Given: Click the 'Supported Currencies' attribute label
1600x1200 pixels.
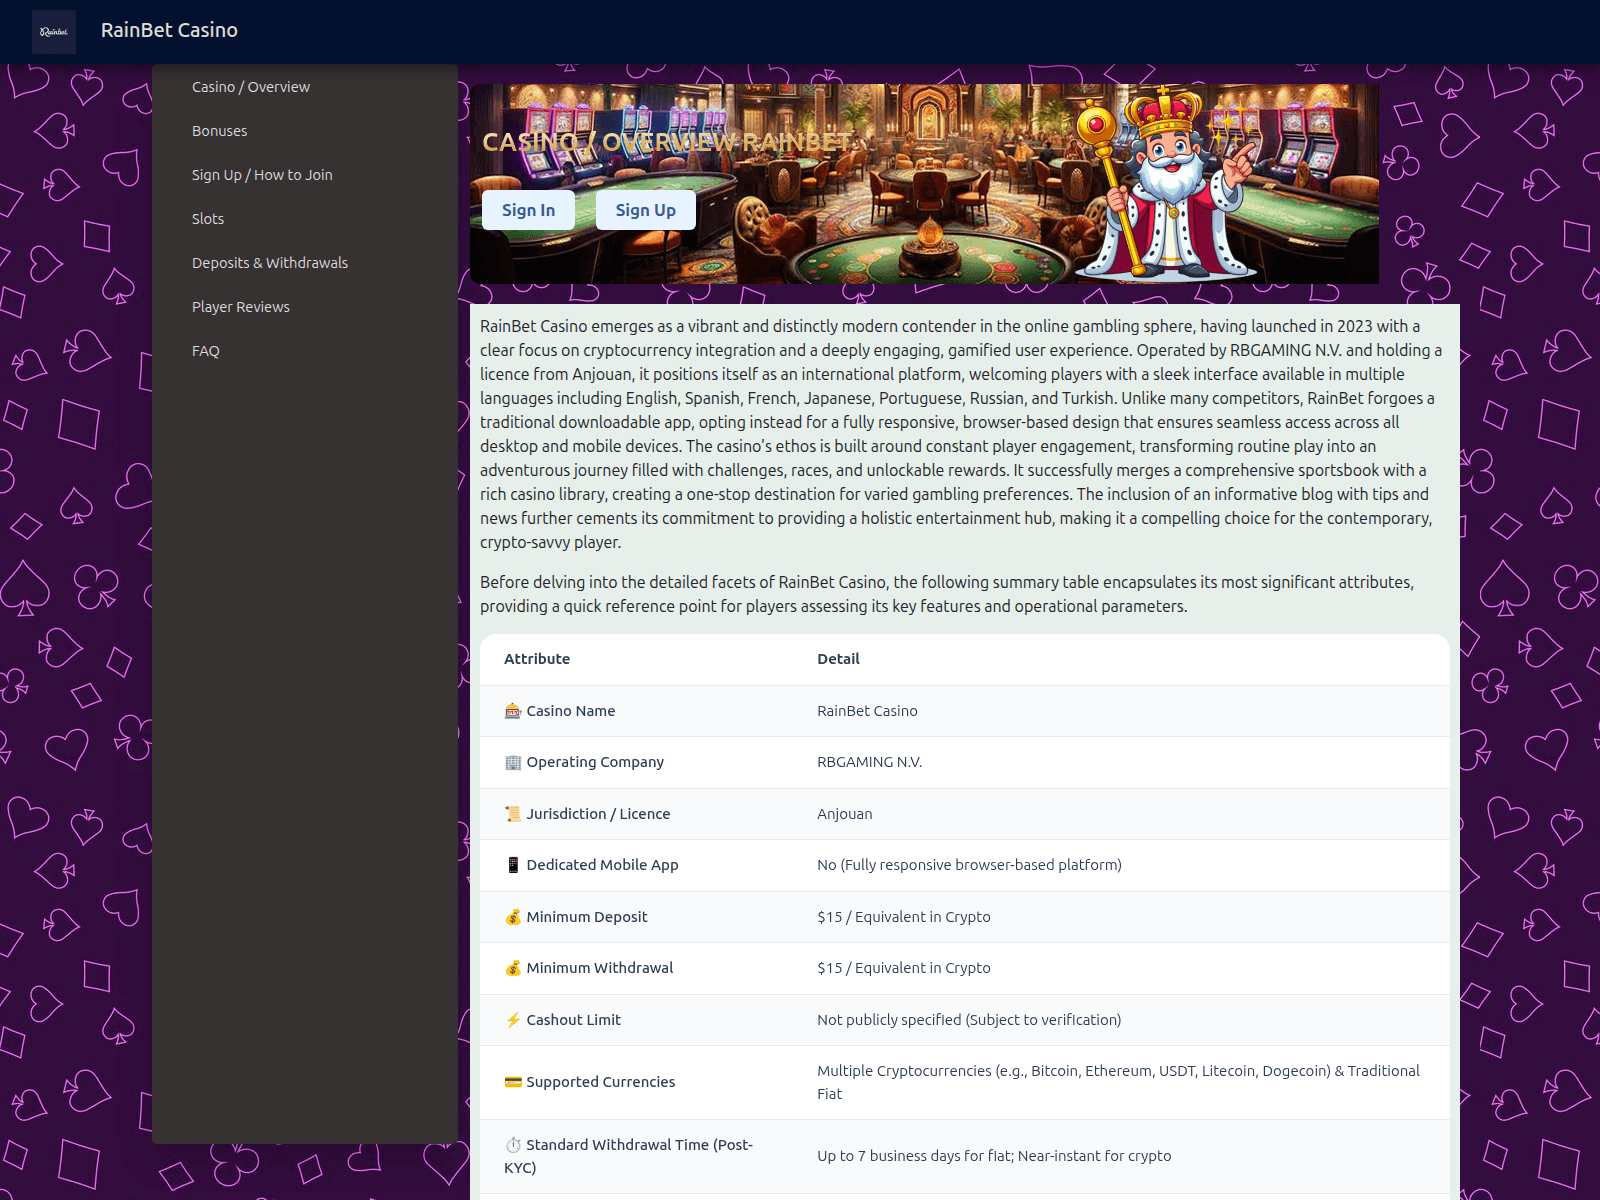Looking at the screenshot, I should coord(601,1082).
